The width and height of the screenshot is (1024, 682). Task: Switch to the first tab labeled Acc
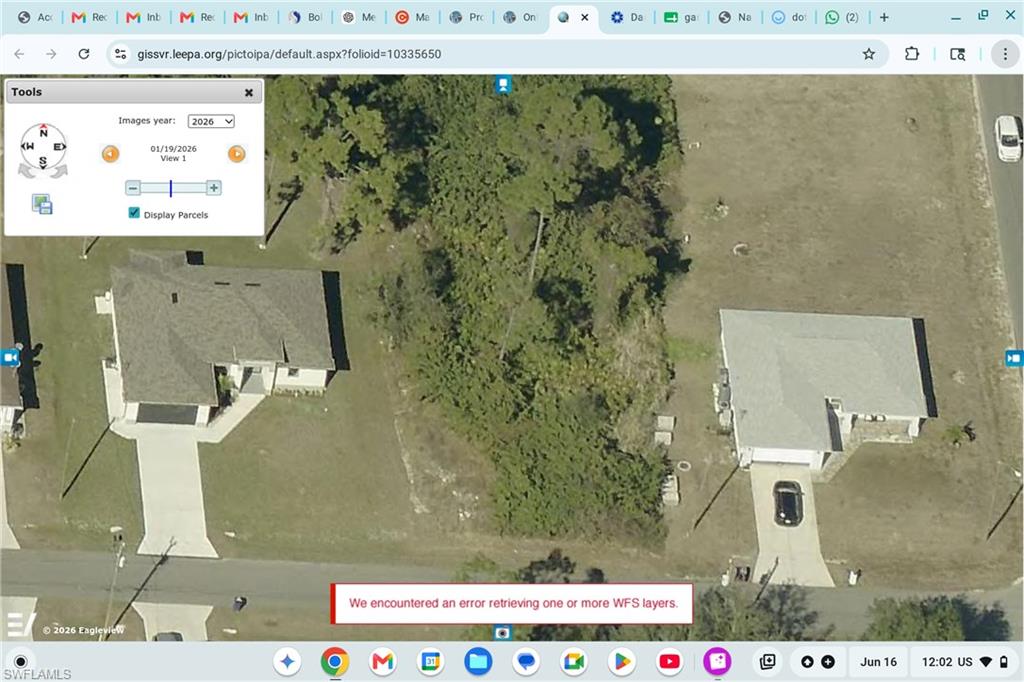point(35,18)
